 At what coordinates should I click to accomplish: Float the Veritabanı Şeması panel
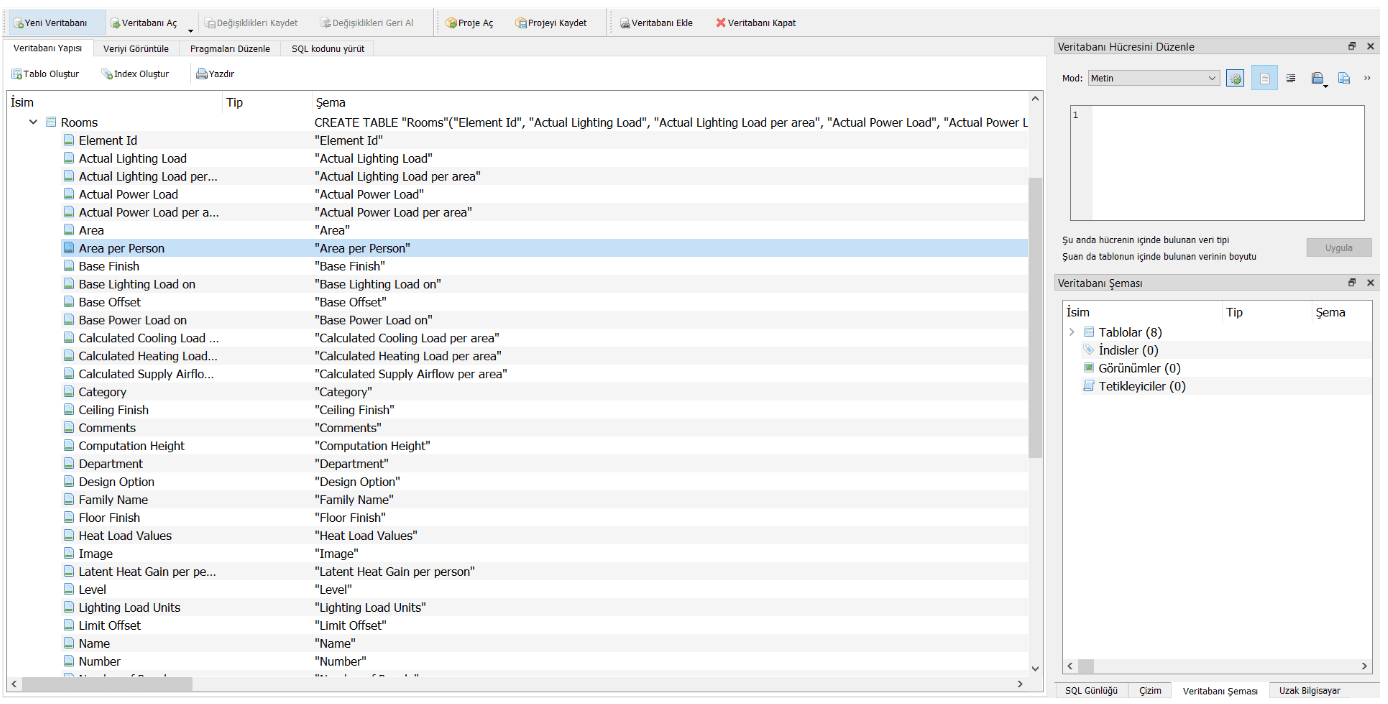click(1353, 283)
